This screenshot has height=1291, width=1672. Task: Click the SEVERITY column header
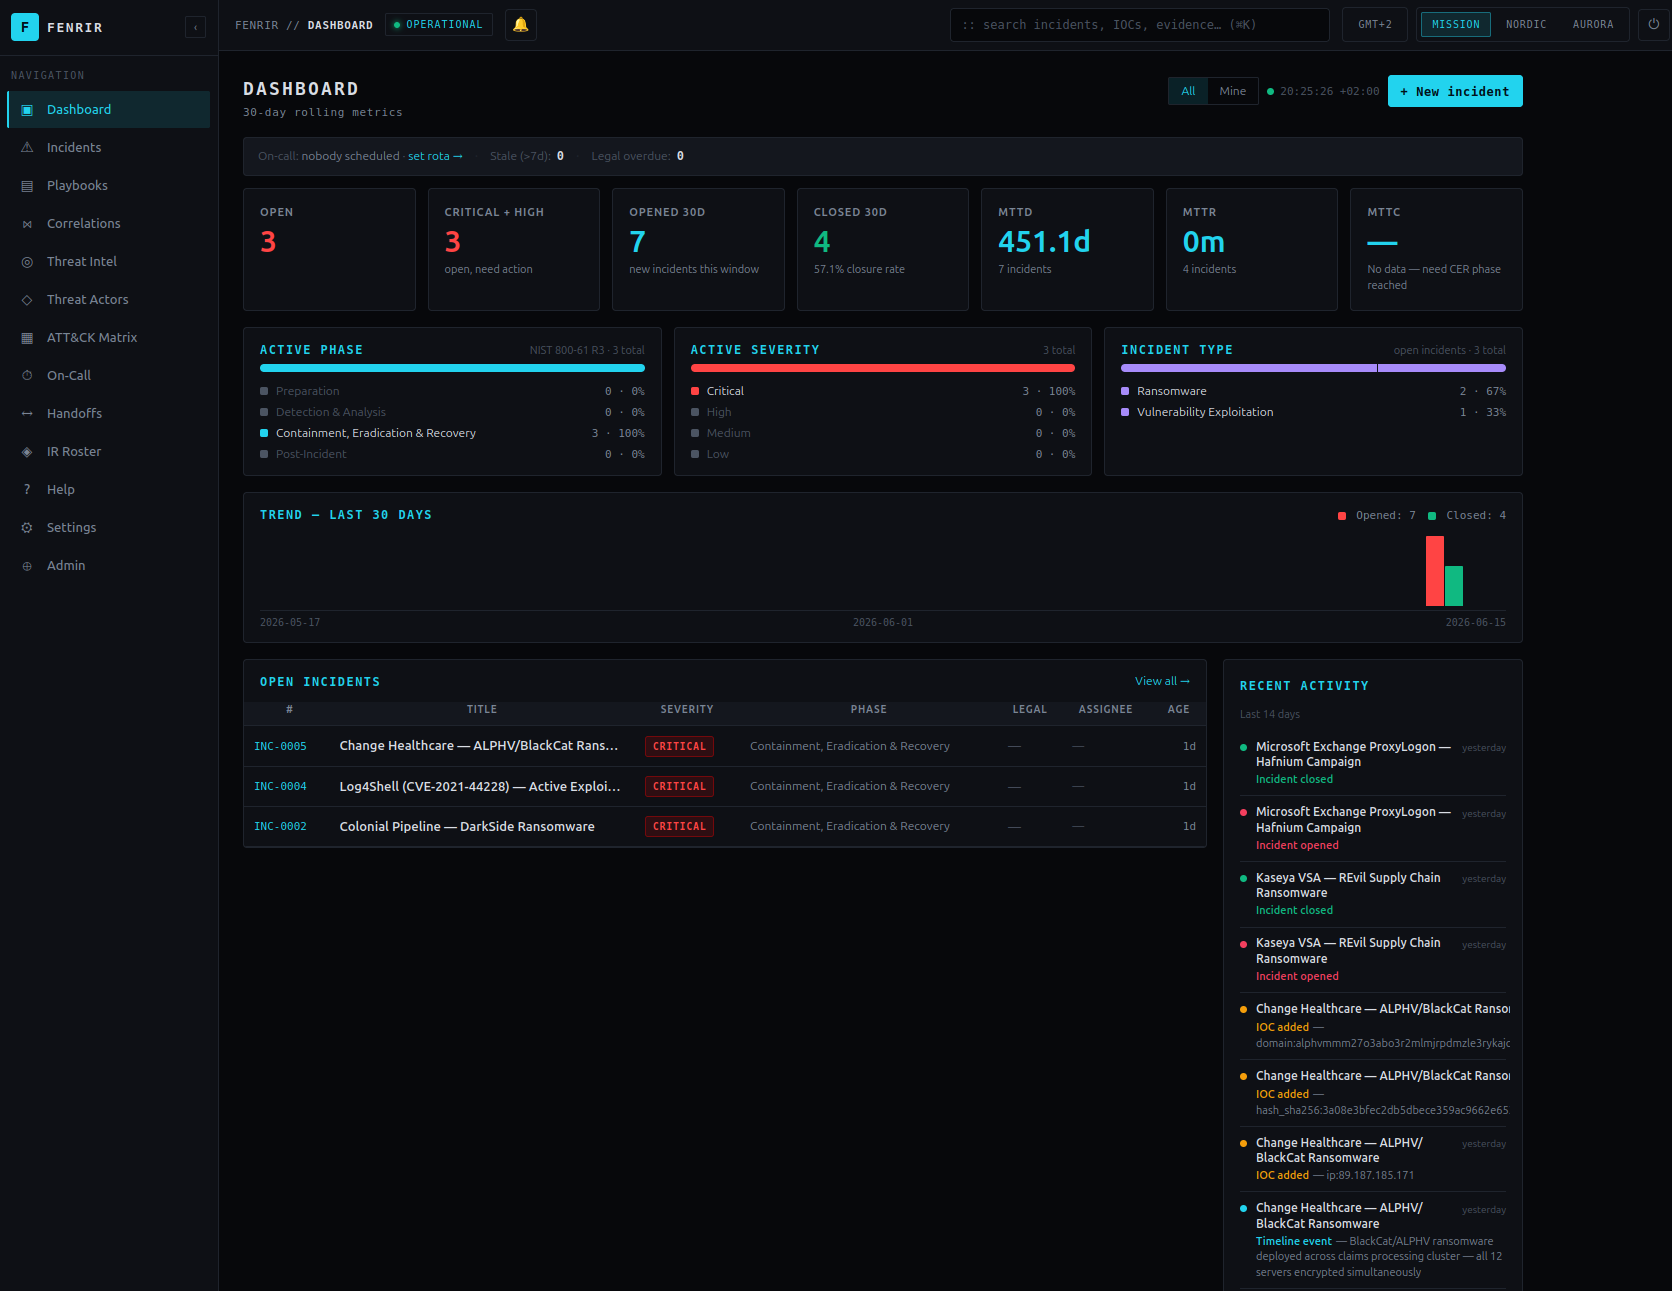[x=687, y=710]
